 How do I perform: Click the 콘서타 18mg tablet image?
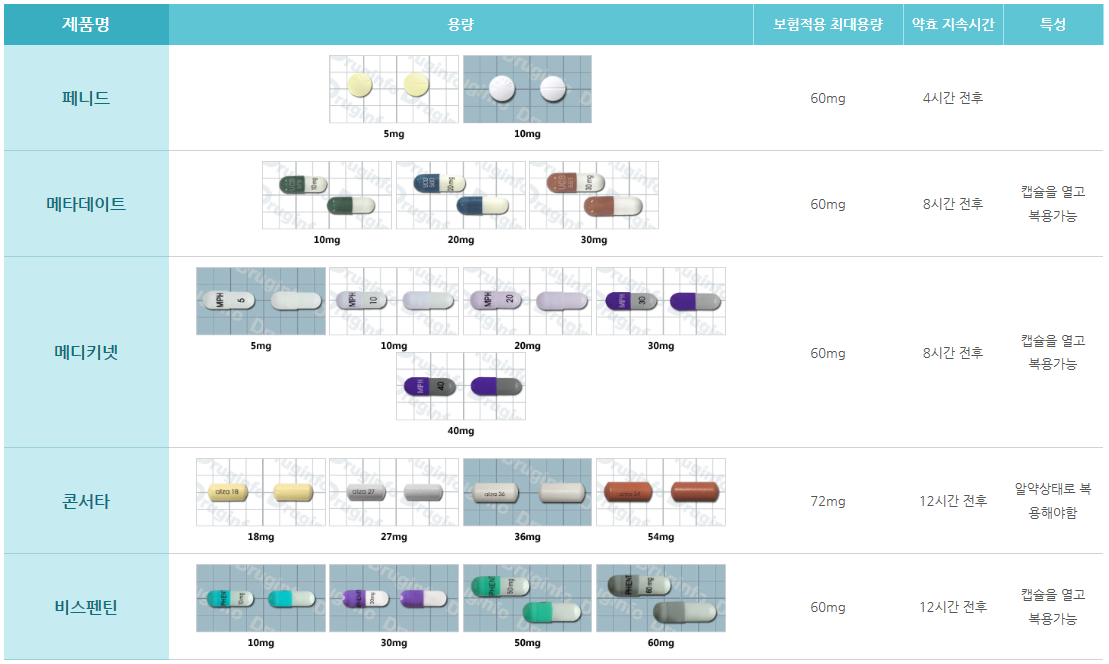[x=261, y=492]
